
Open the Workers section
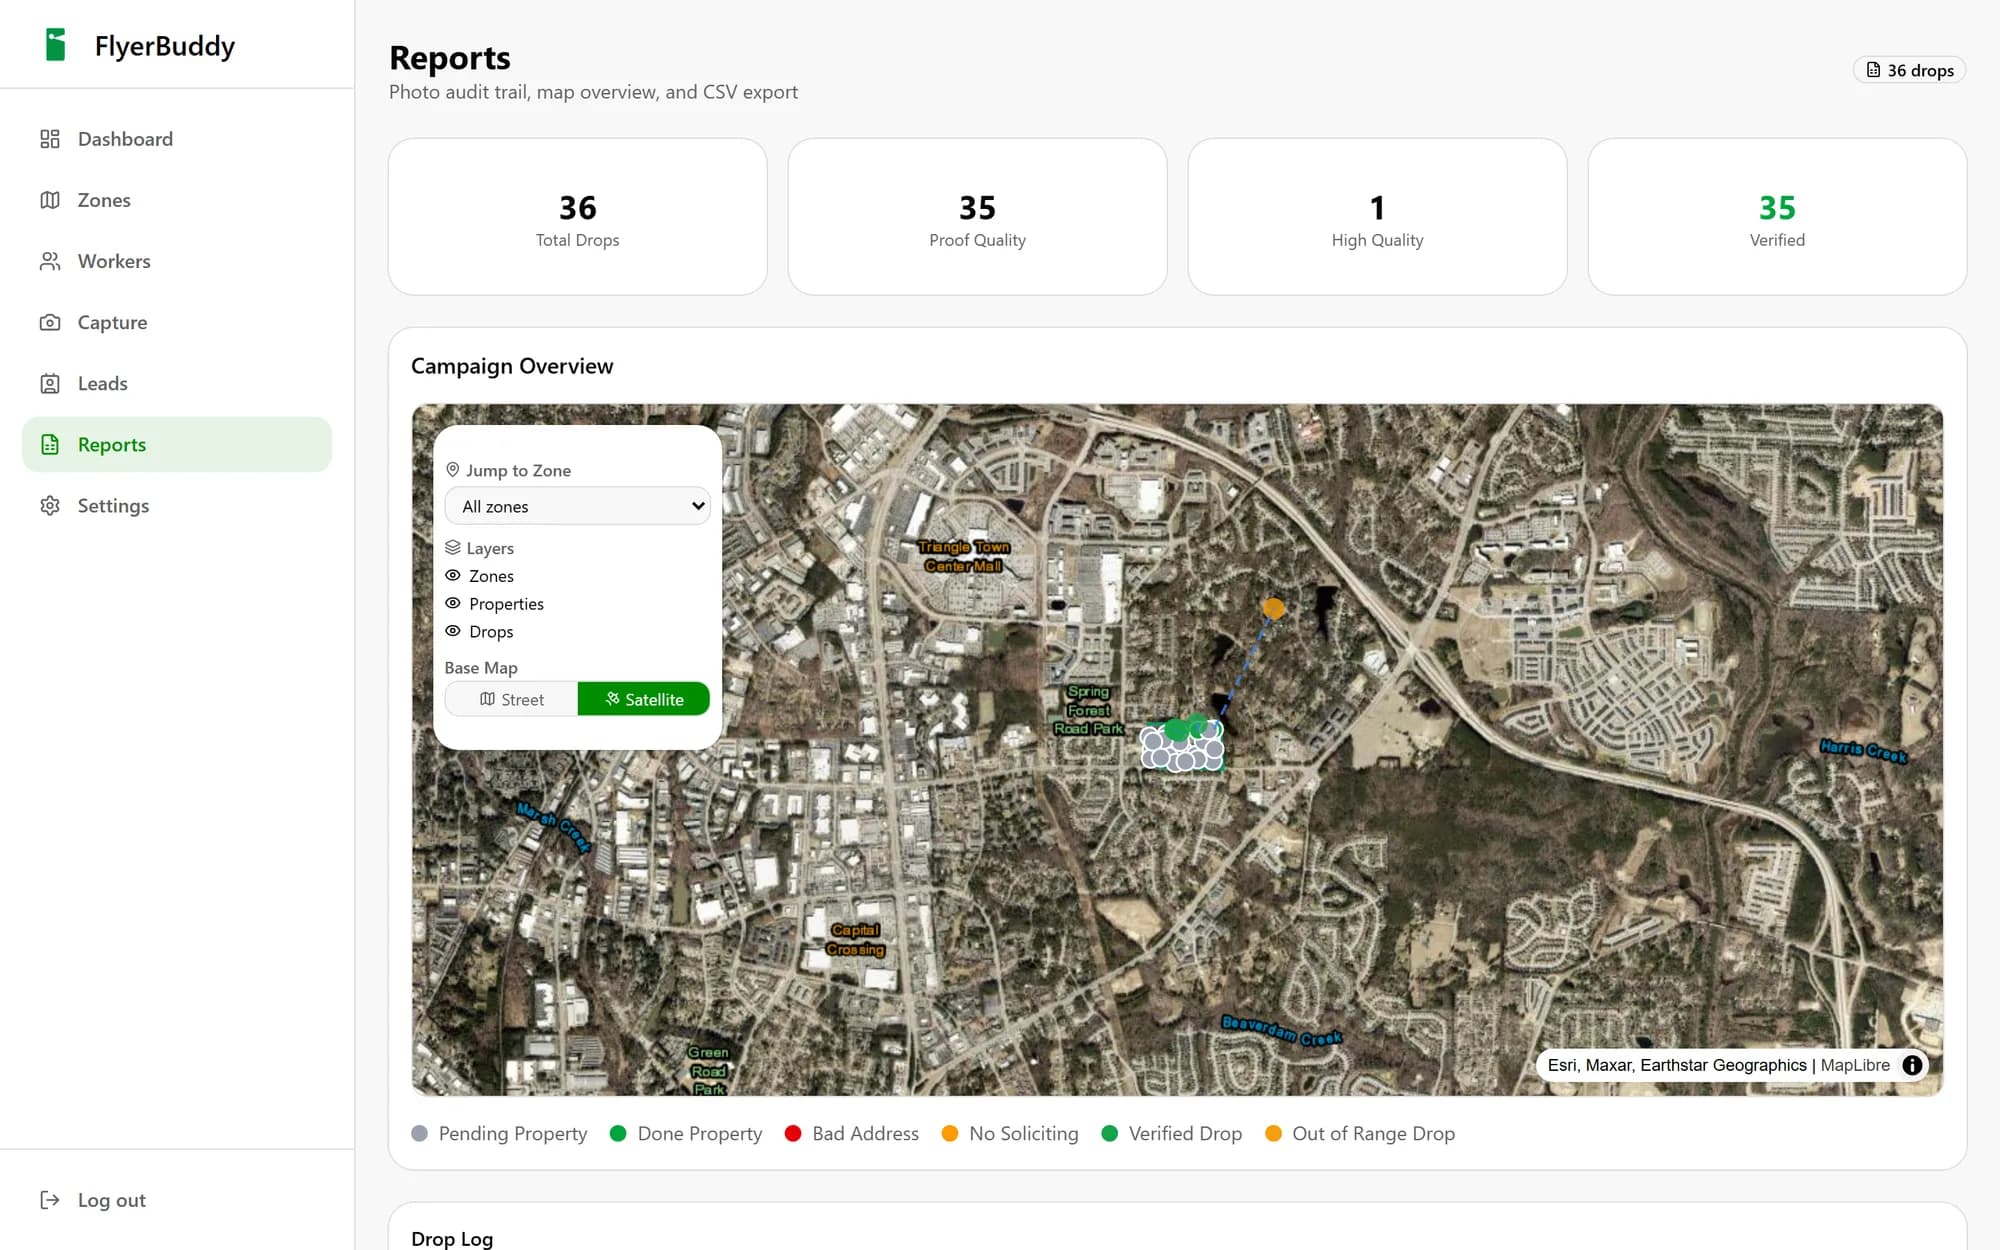coord(177,261)
